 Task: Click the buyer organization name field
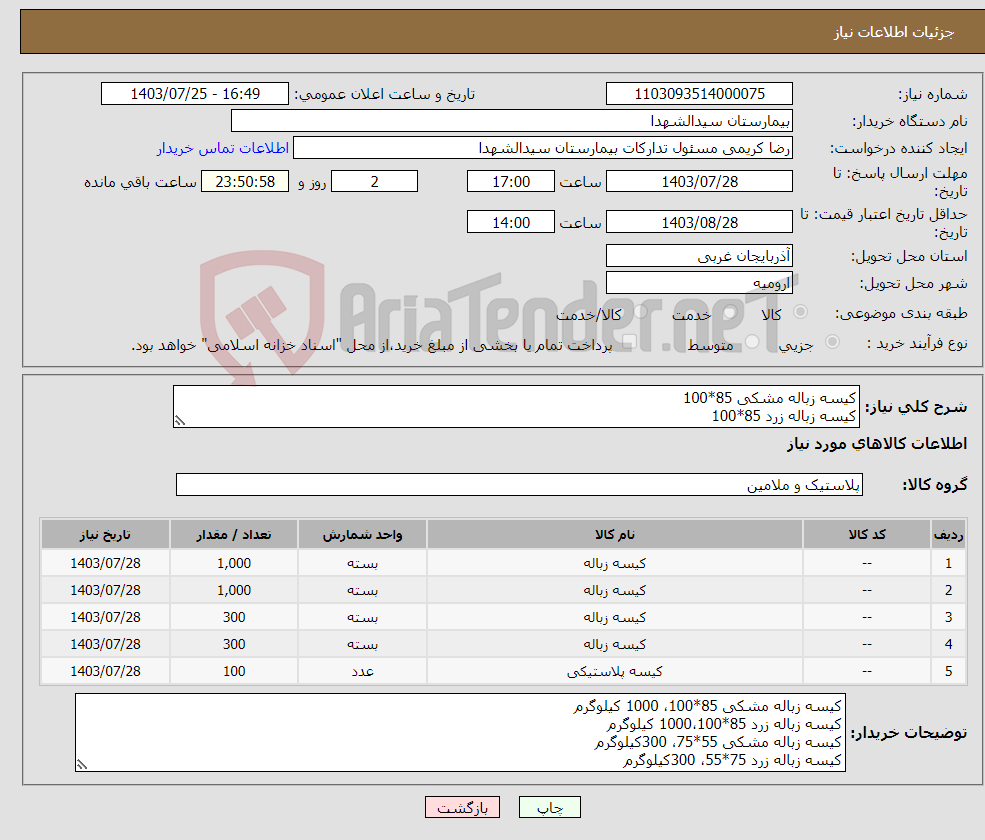512,121
